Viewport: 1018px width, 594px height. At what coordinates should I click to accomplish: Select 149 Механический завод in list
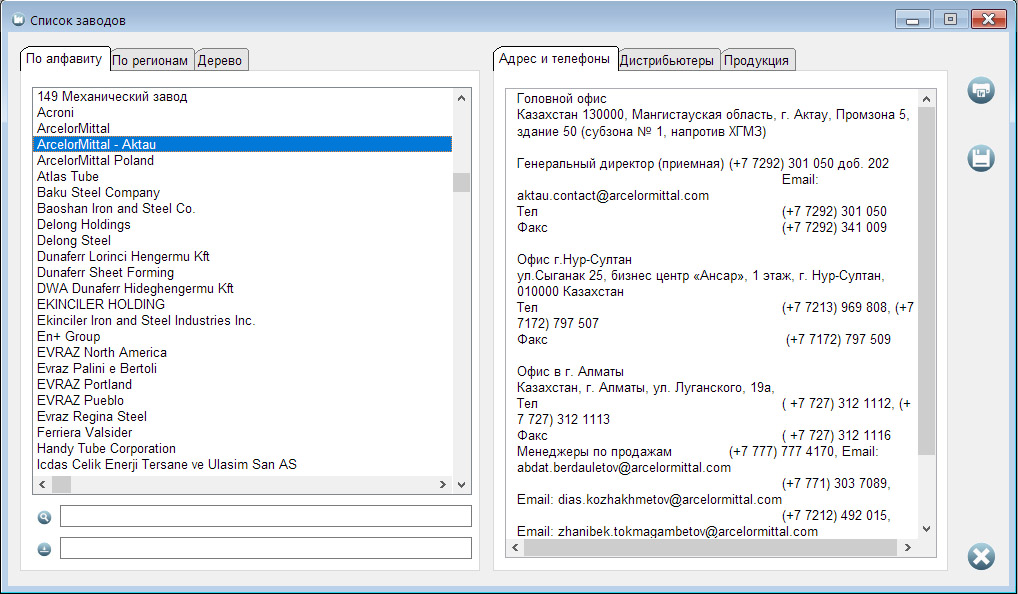coord(242,97)
